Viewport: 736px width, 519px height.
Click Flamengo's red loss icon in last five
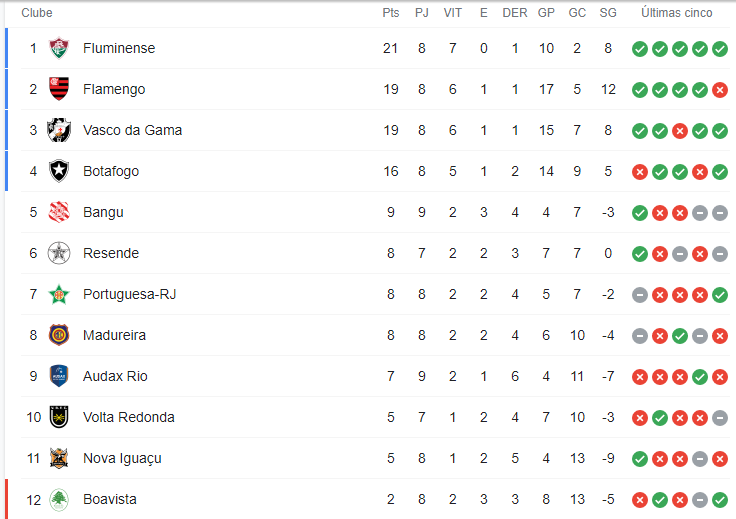point(720,90)
